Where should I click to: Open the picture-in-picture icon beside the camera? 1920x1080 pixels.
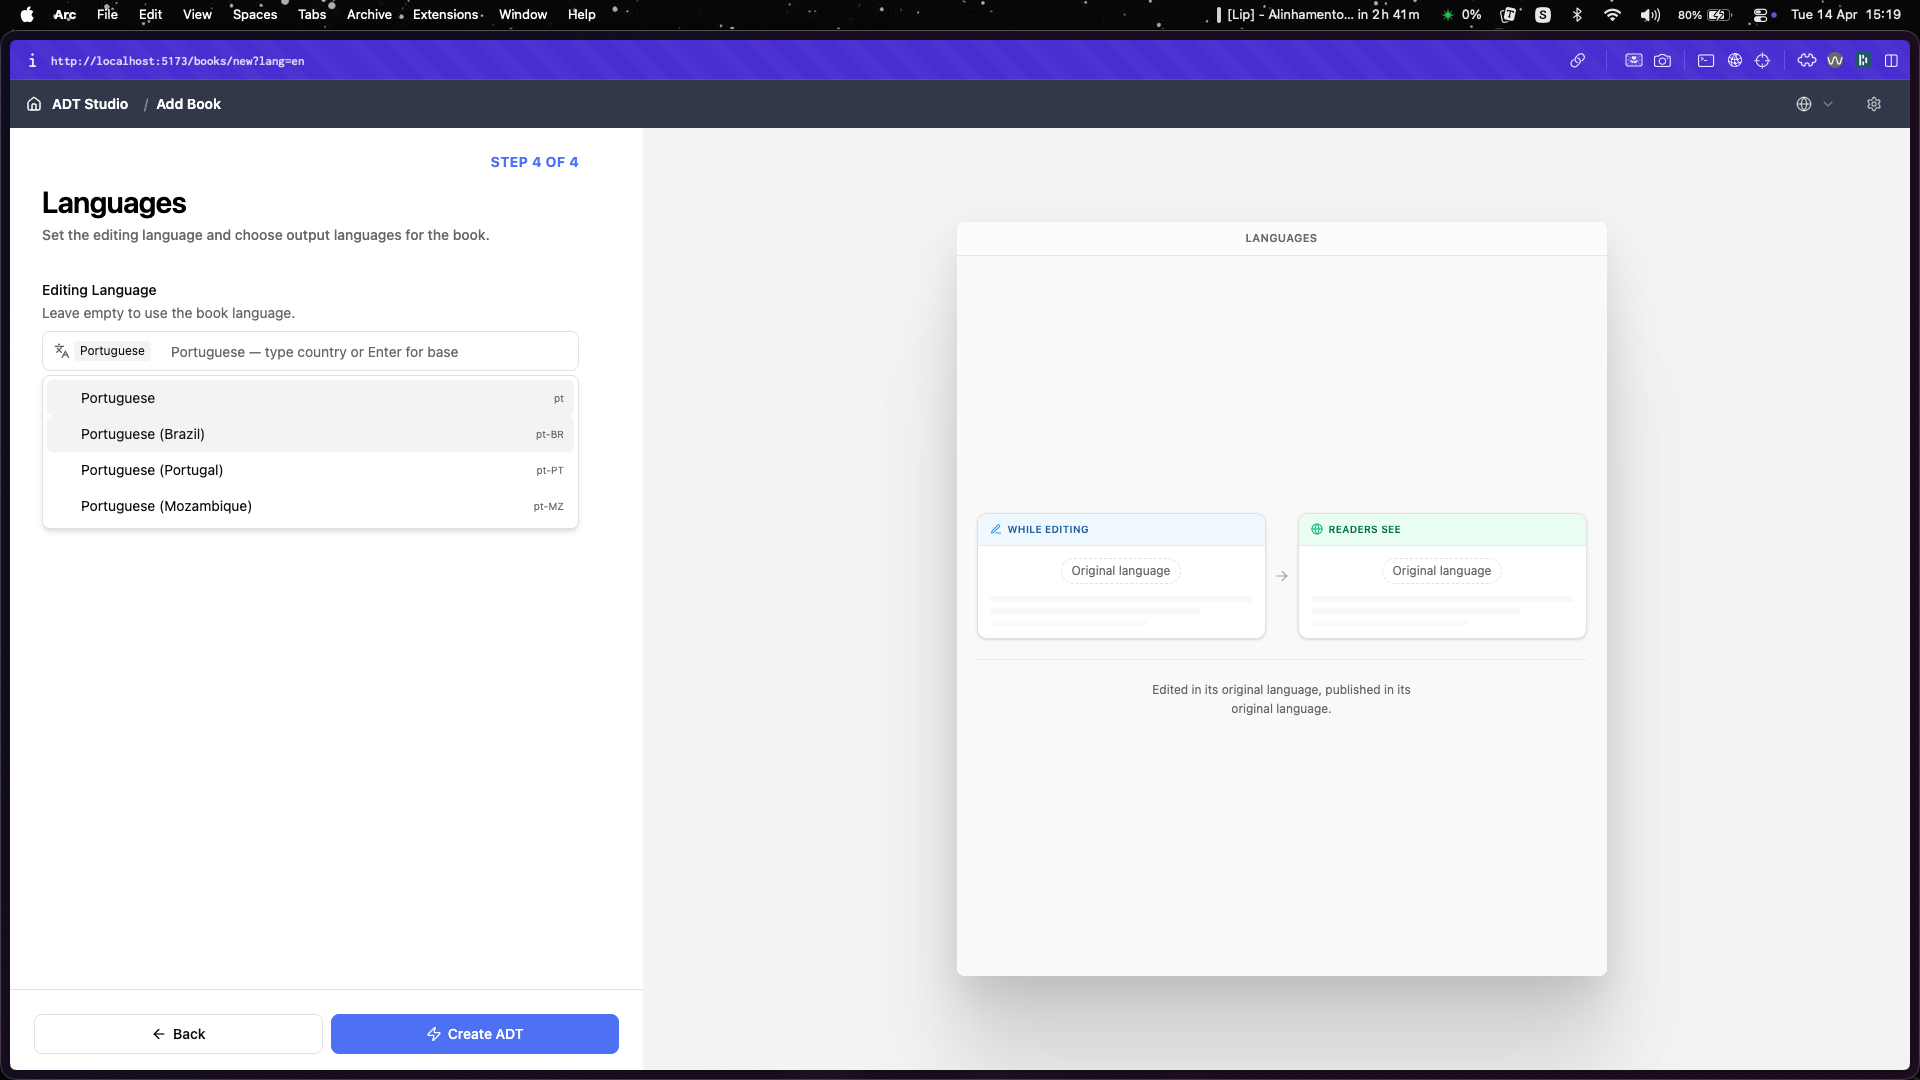[x=1633, y=61]
